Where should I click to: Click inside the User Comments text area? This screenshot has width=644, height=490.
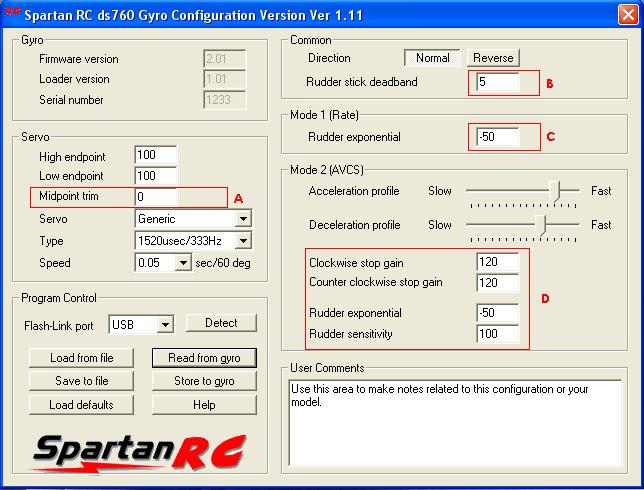pos(455,422)
